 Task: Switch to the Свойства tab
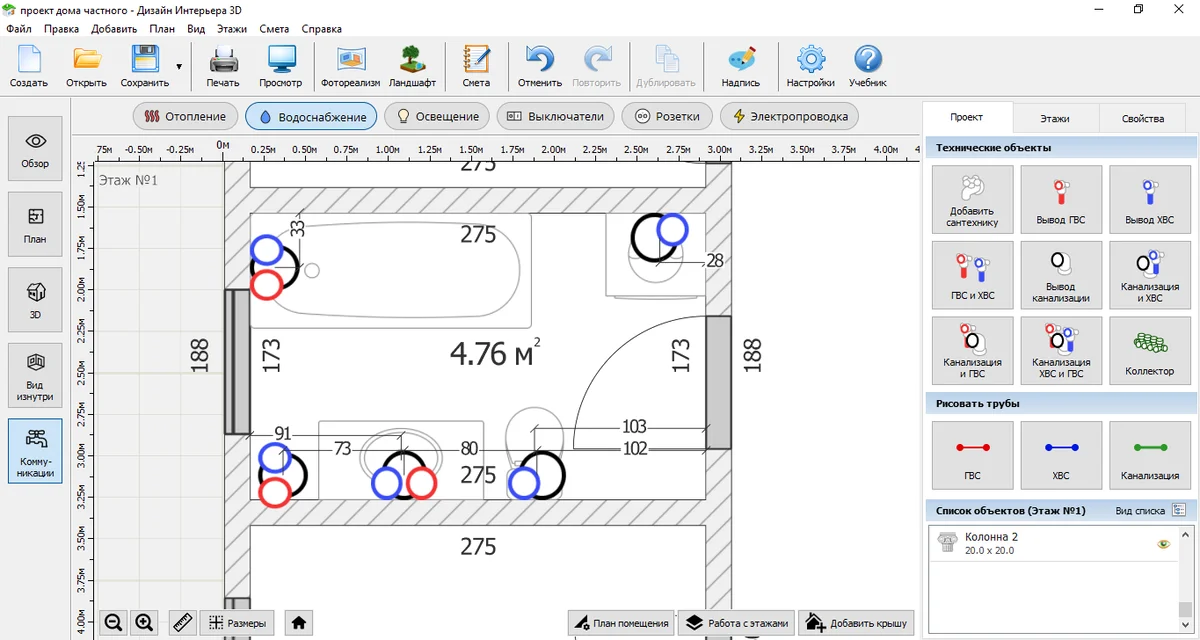[1142, 118]
